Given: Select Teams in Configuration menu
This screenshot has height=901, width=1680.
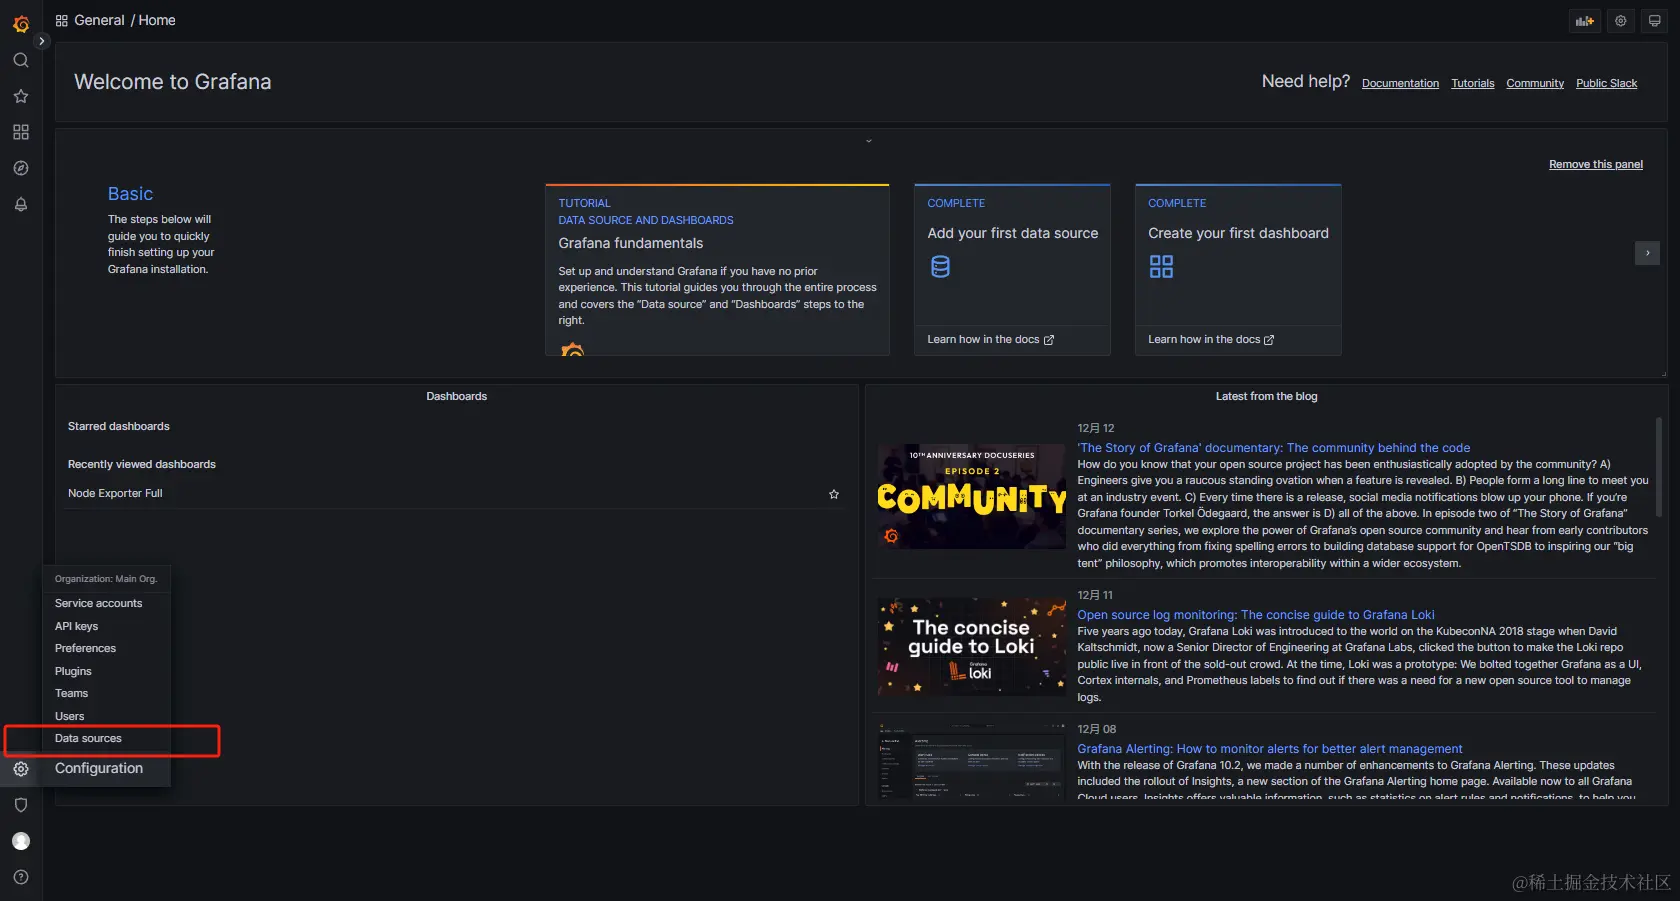Looking at the screenshot, I should click(x=71, y=694).
